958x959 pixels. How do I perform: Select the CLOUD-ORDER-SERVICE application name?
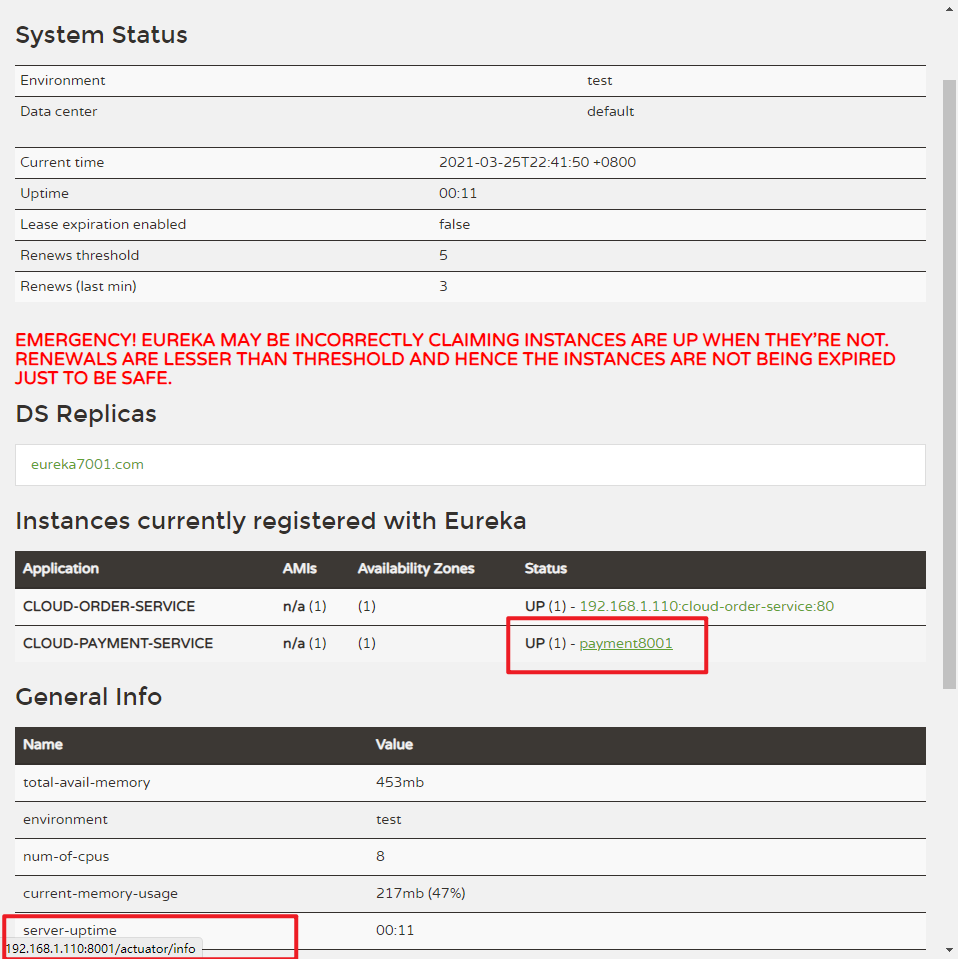point(109,606)
